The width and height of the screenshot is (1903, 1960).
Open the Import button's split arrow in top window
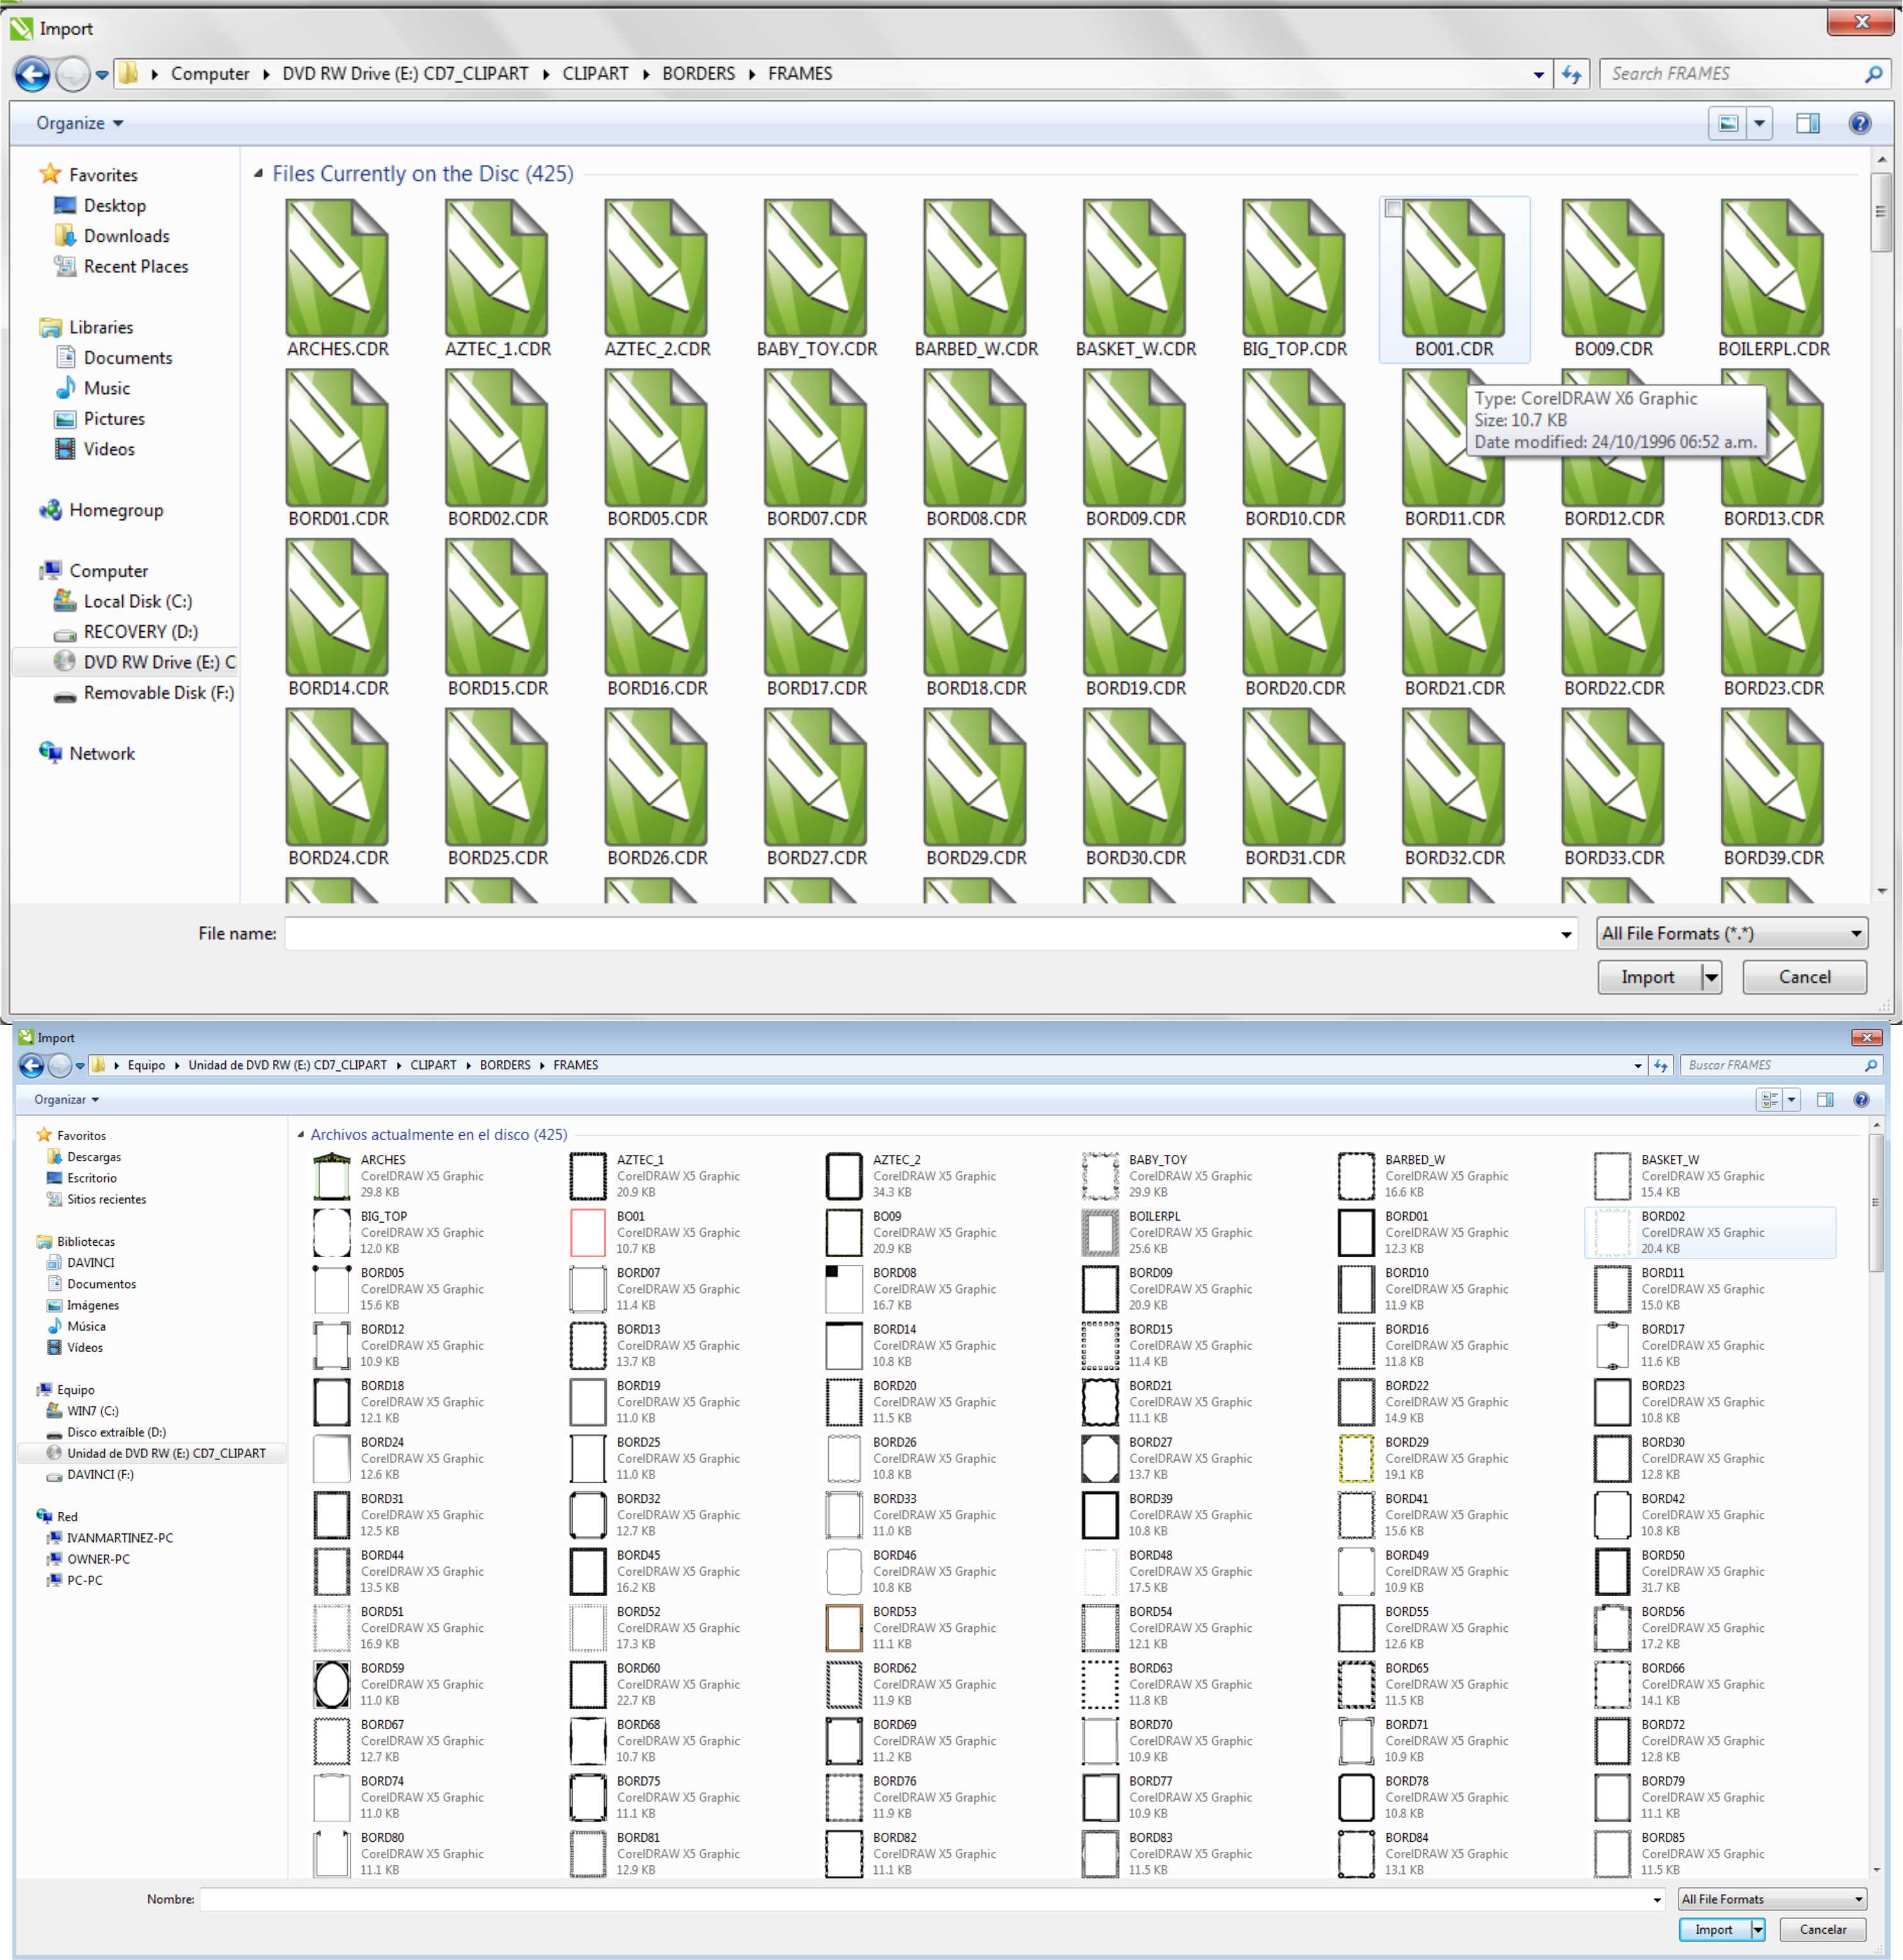point(1712,977)
